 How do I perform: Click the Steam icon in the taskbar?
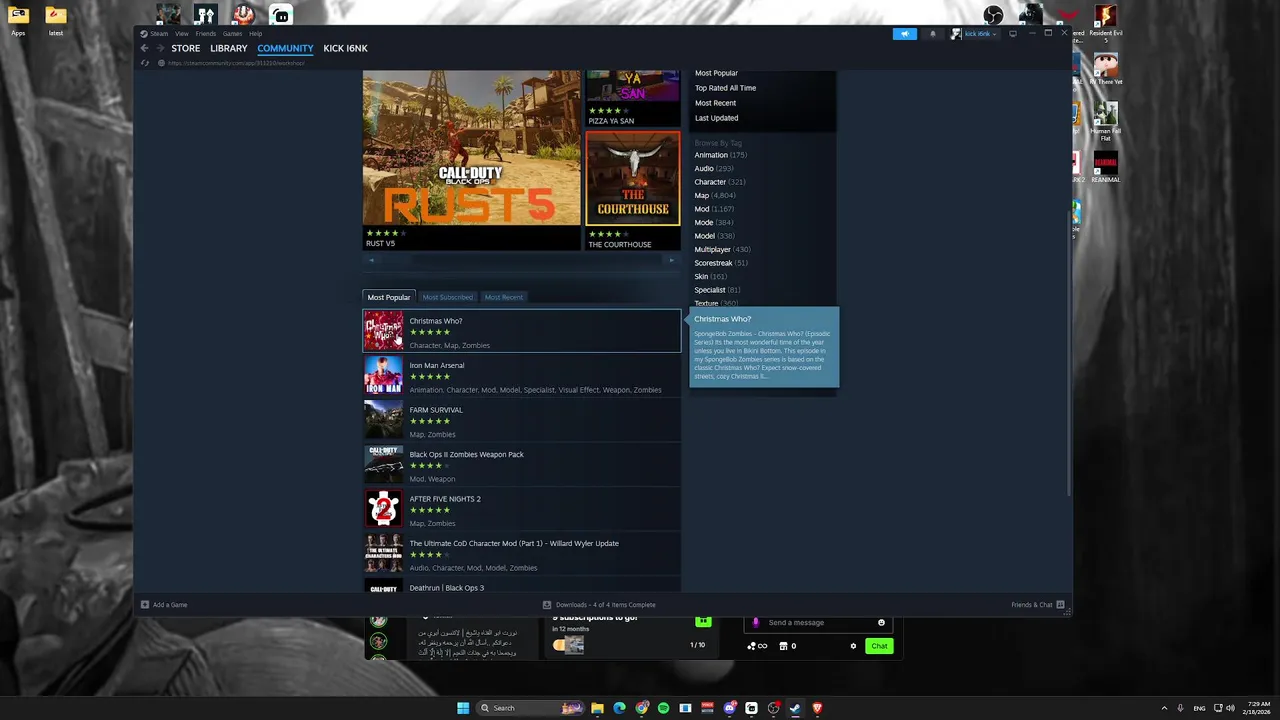point(795,708)
